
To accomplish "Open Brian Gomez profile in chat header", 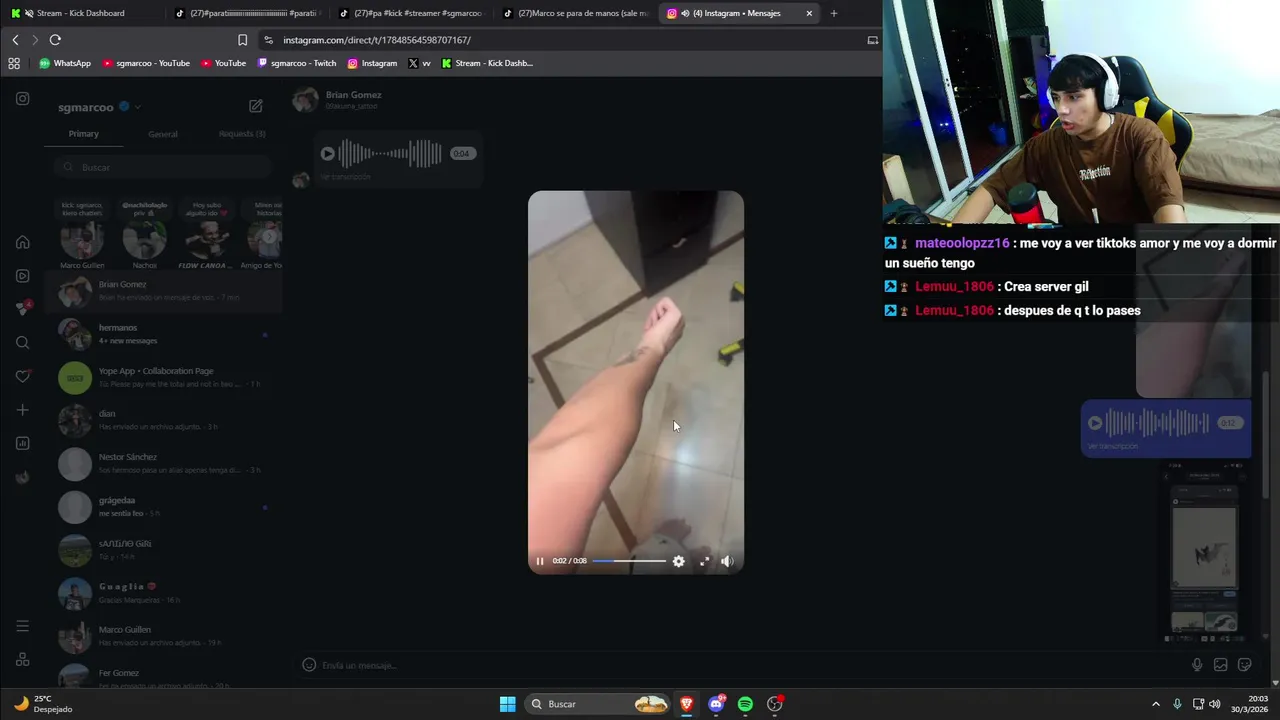I will pyautogui.click(x=338, y=99).
